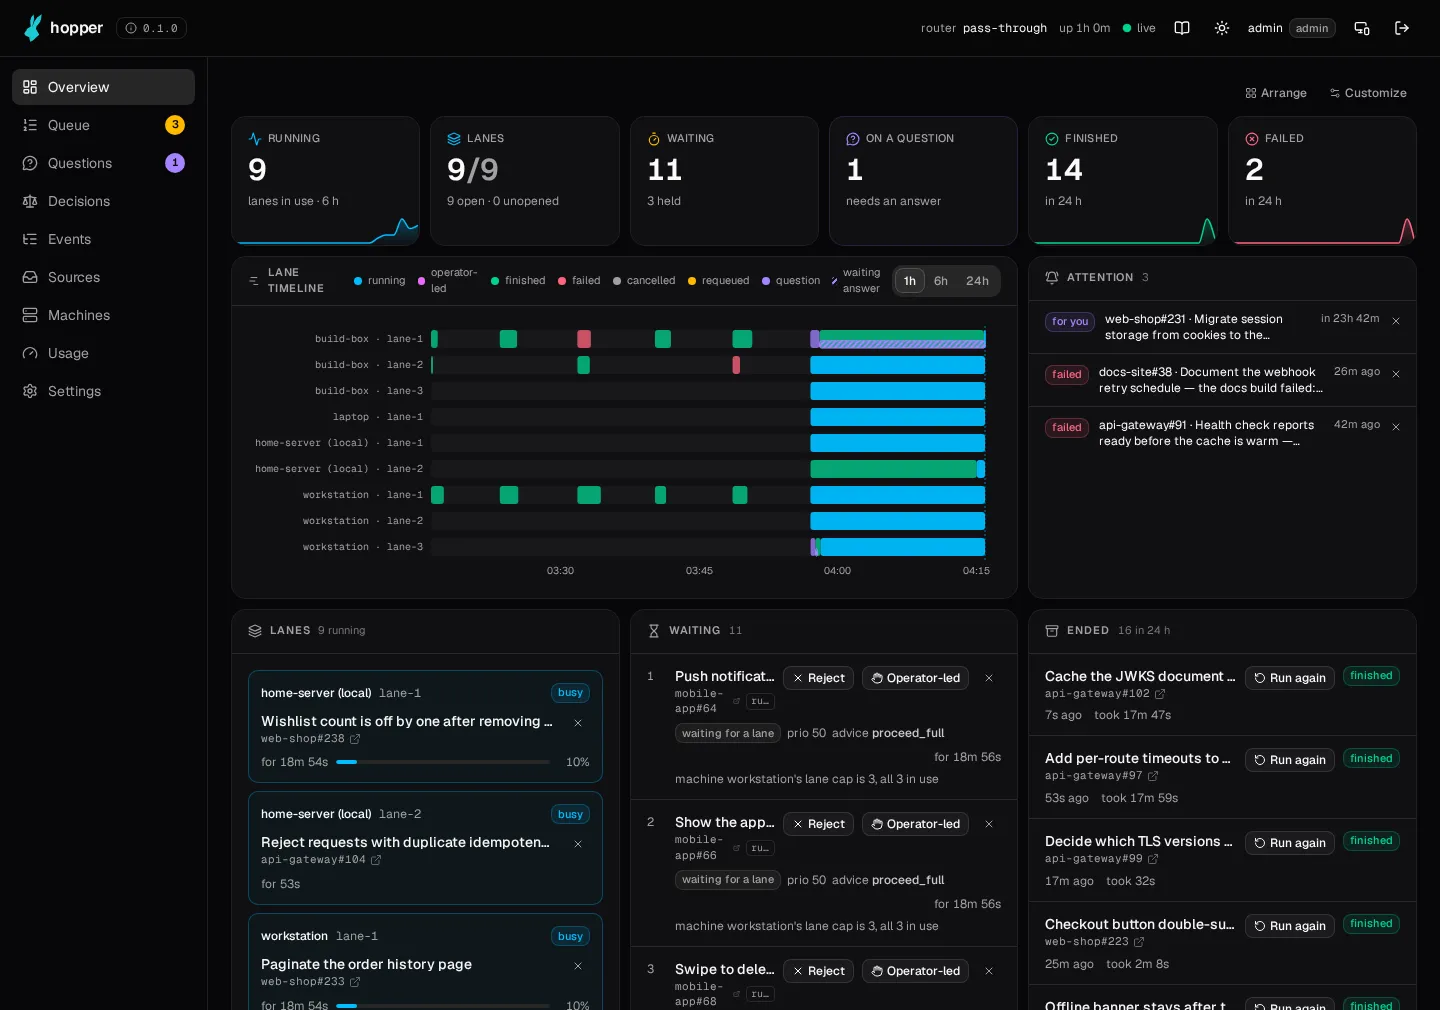Set Show the app job Operator-led
The image size is (1440, 1010).
point(916,824)
